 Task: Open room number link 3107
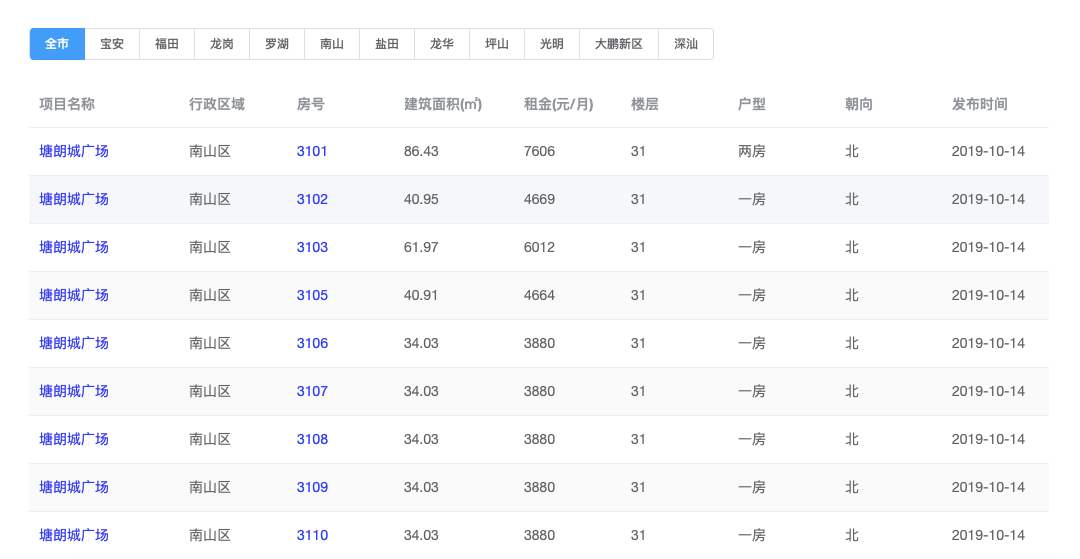tap(312, 392)
